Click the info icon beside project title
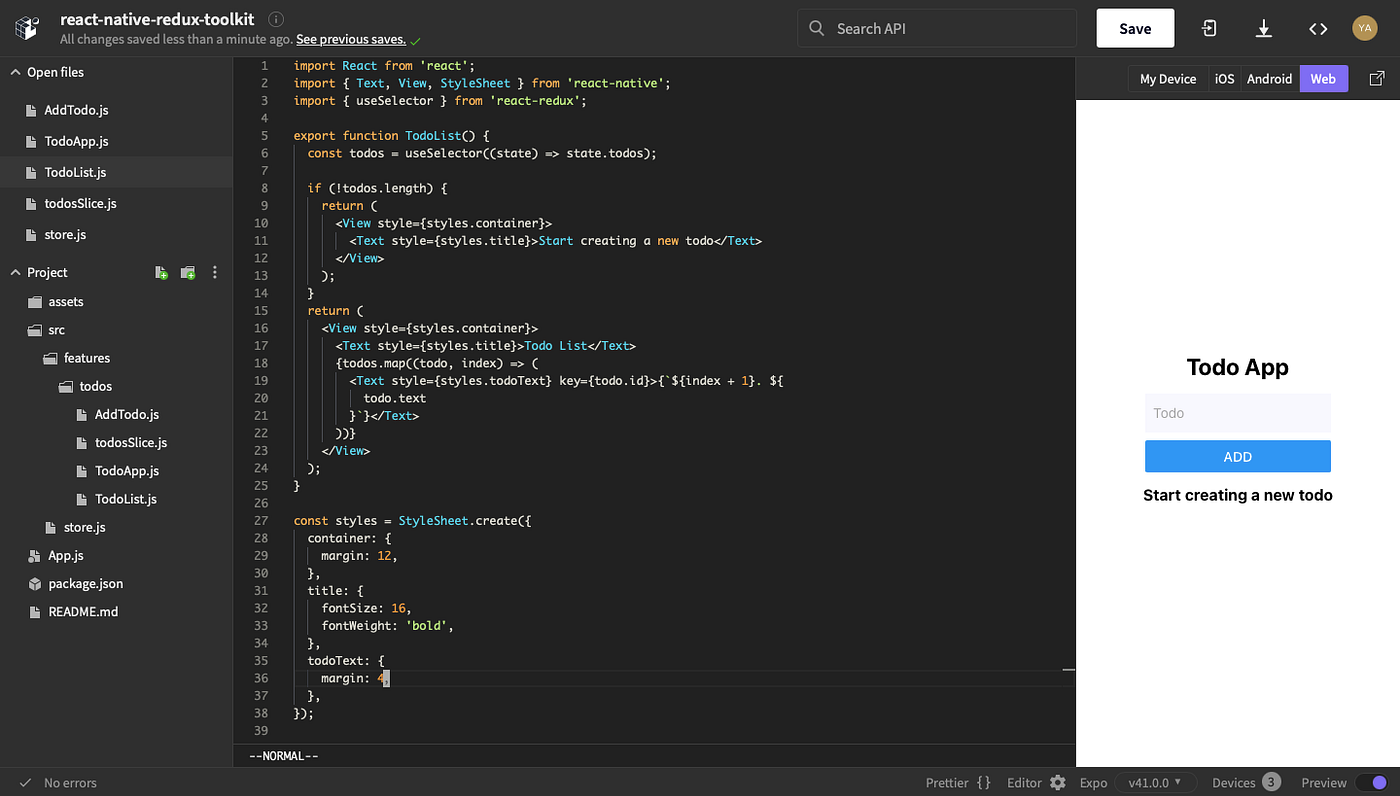Image resolution: width=1400 pixels, height=796 pixels. click(x=275, y=18)
